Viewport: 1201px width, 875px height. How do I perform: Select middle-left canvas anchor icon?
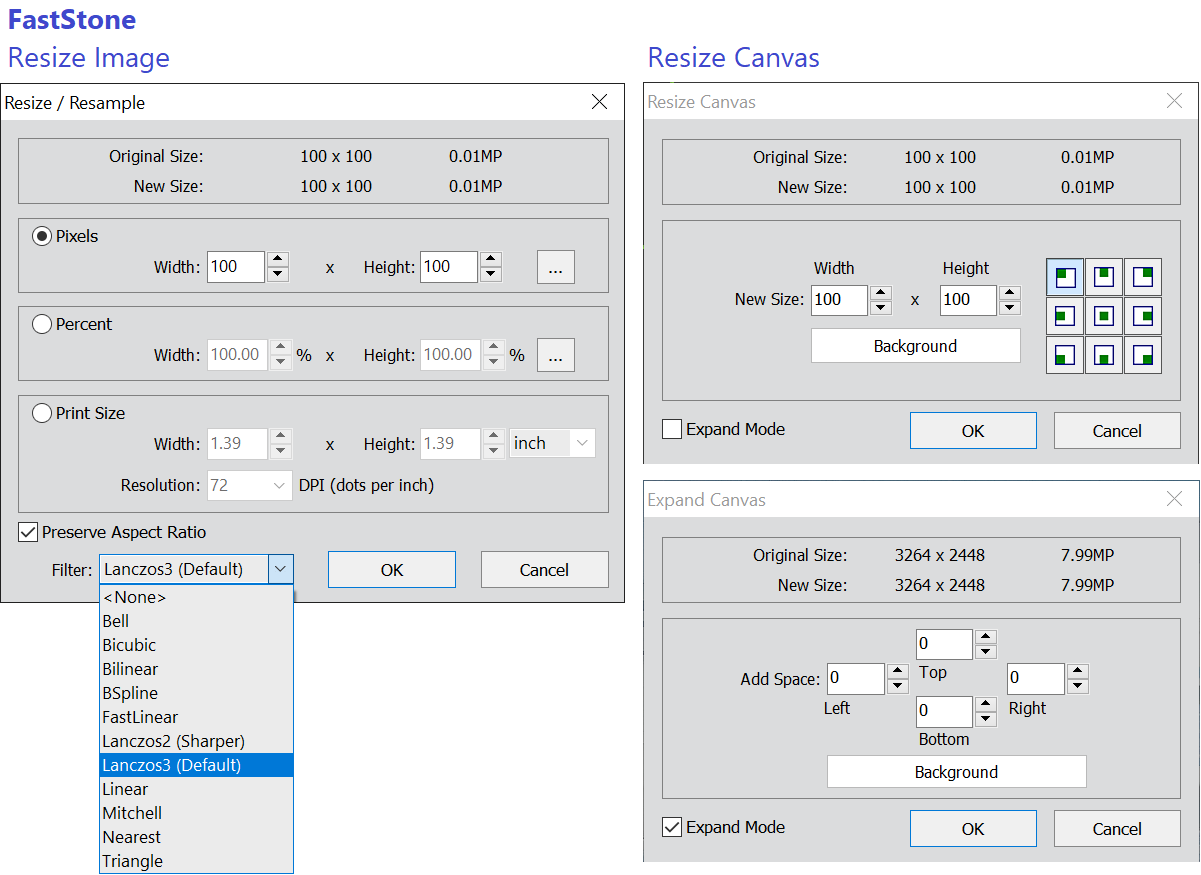tap(1065, 316)
